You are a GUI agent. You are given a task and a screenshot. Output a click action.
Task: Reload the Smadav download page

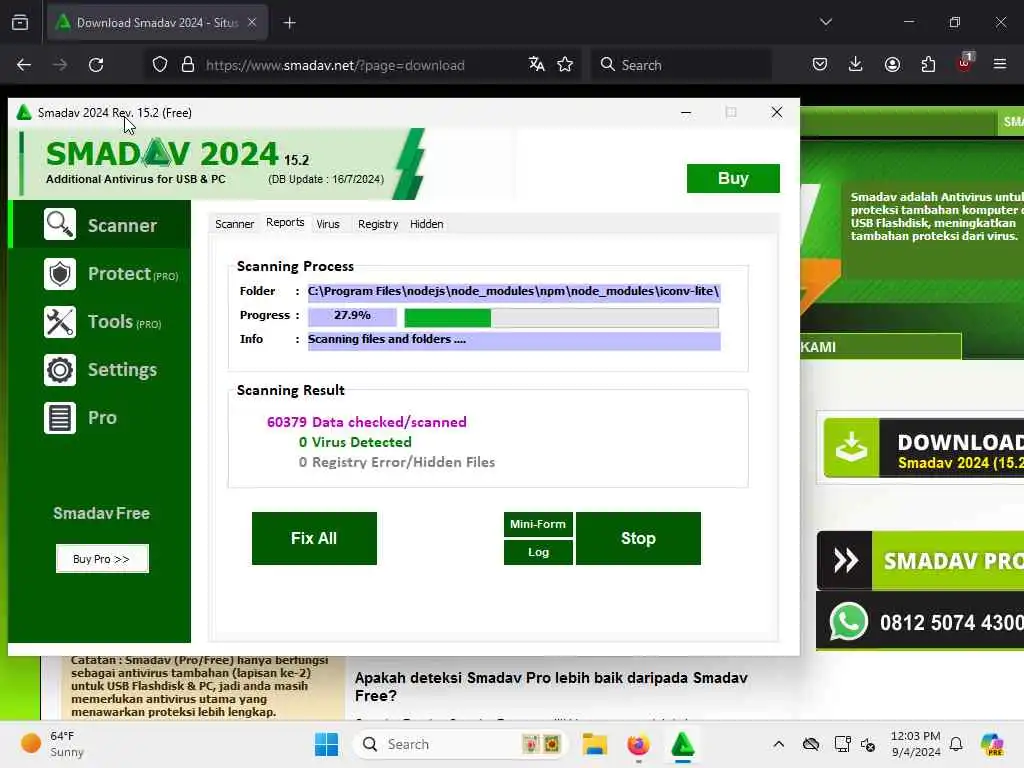tap(96, 65)
